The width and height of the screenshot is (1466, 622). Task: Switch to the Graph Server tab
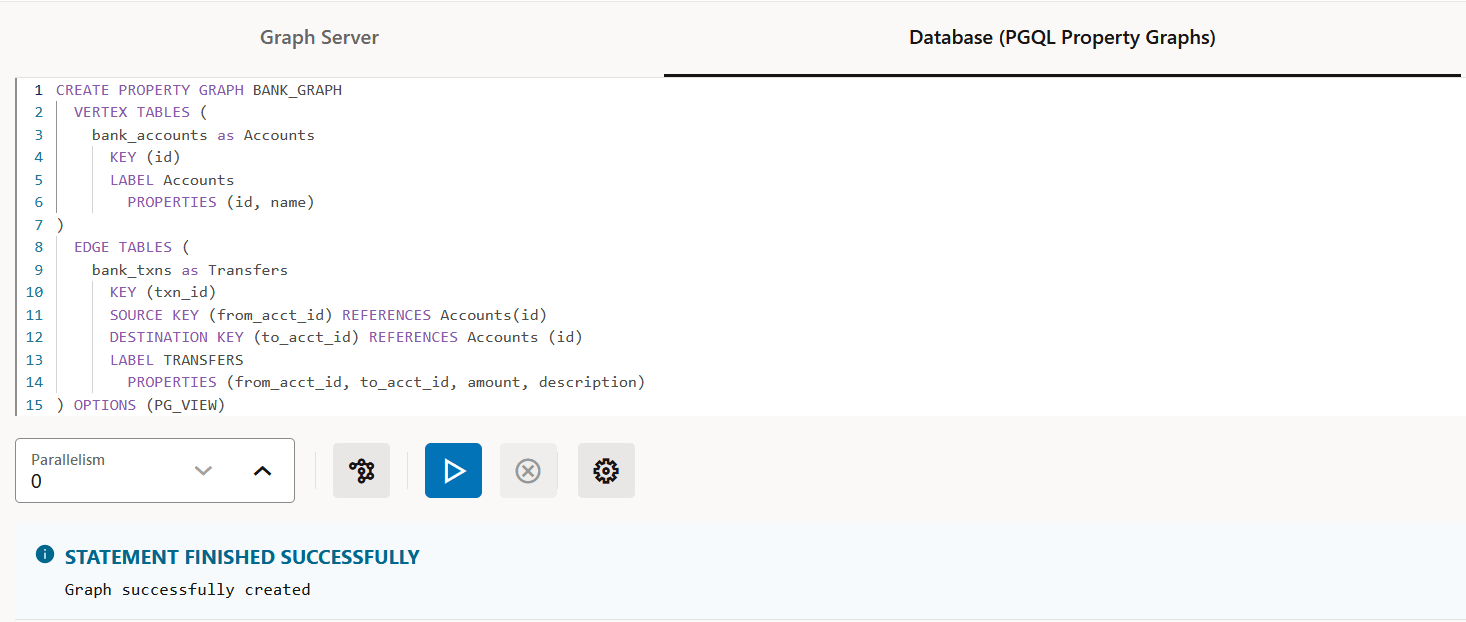319,38
